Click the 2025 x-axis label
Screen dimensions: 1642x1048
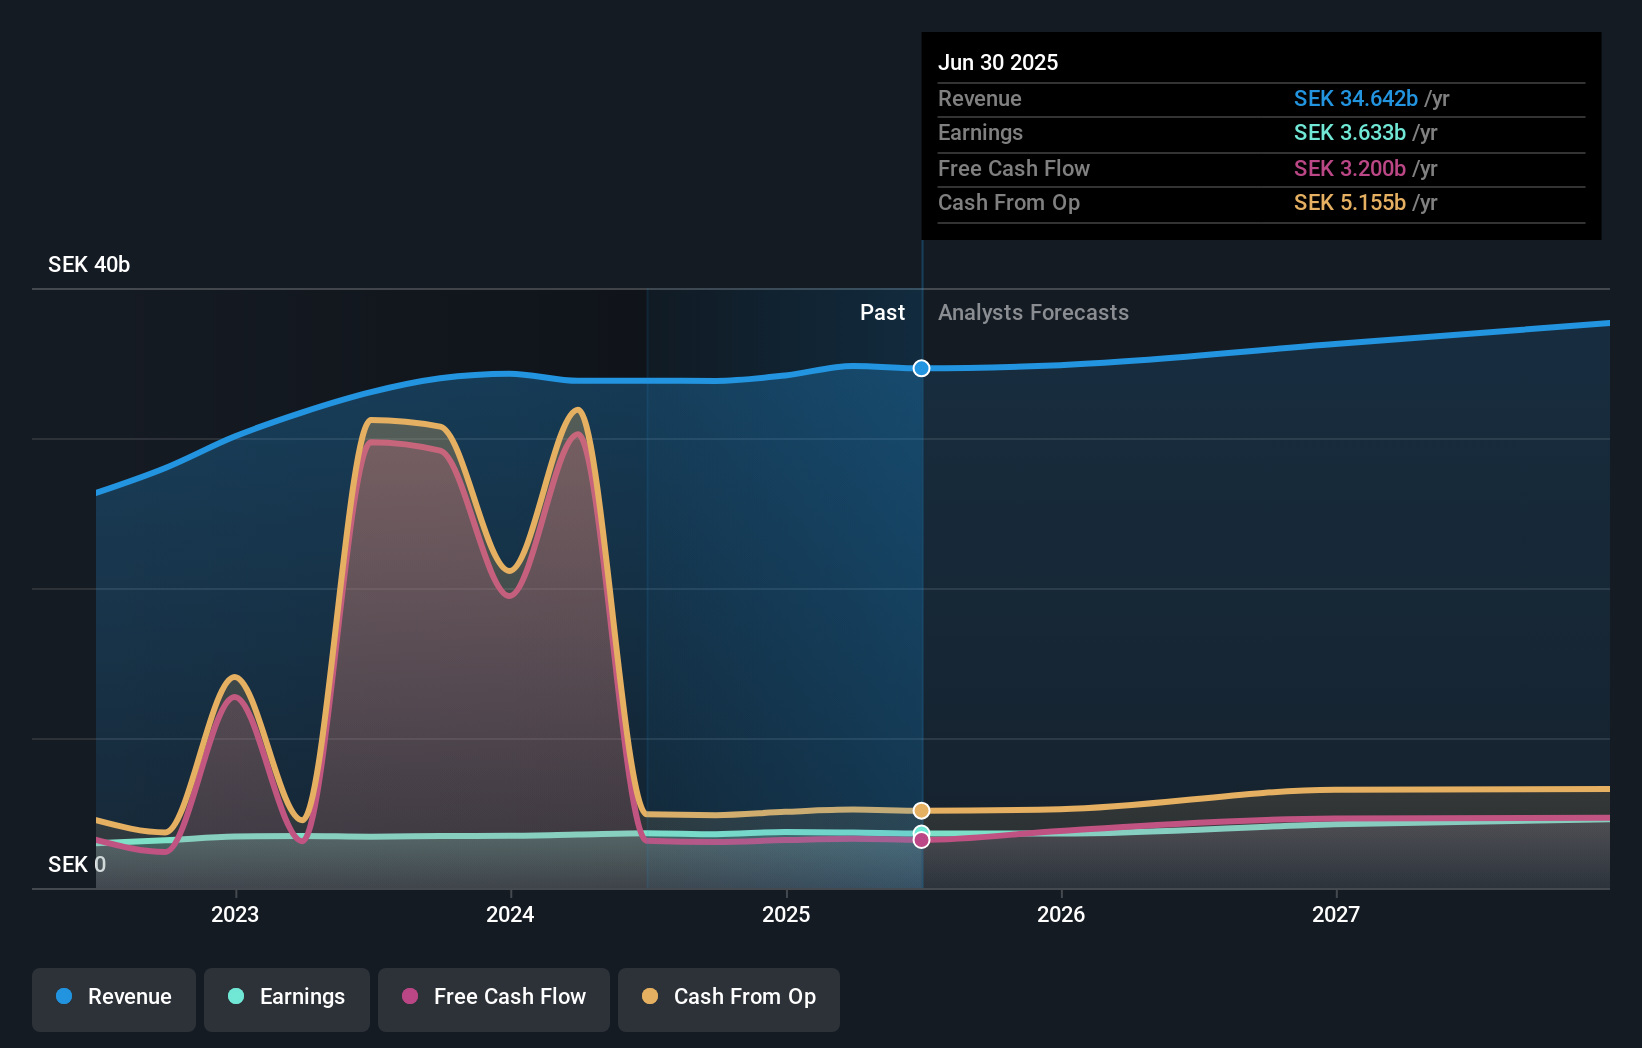[786, 914]
